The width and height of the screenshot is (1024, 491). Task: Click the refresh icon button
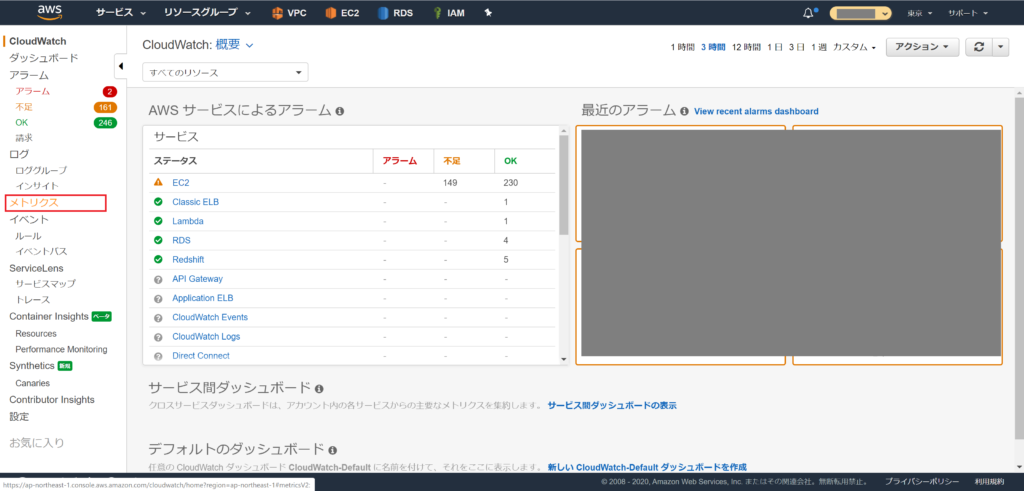979,47
